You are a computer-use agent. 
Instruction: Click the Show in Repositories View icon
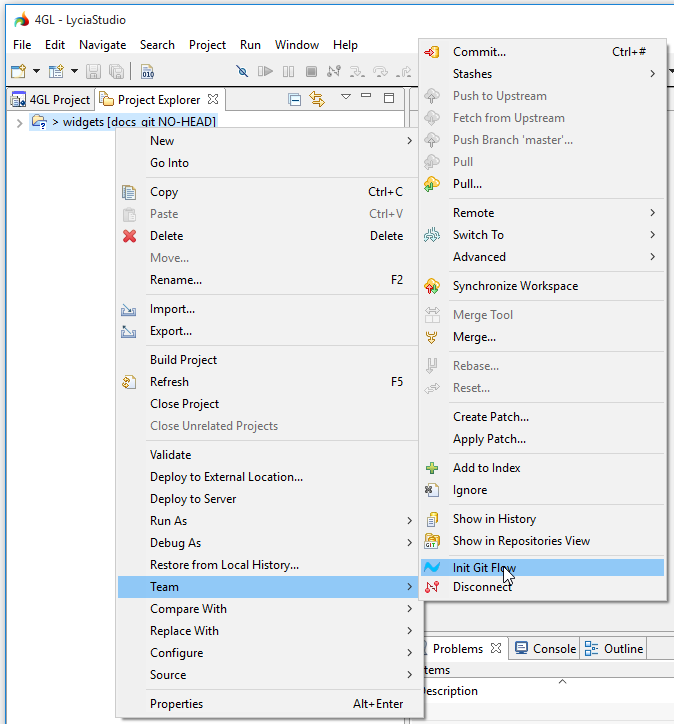click(x=432, y=541)
